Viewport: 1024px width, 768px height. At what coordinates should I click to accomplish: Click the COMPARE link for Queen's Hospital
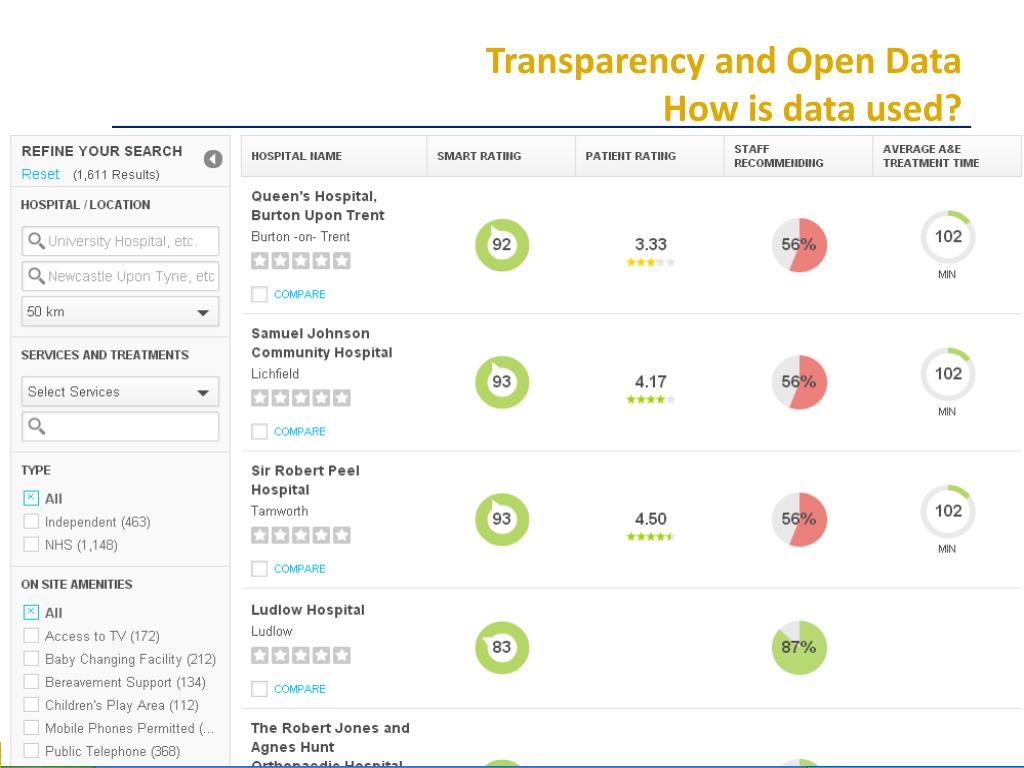pos(300,295)
